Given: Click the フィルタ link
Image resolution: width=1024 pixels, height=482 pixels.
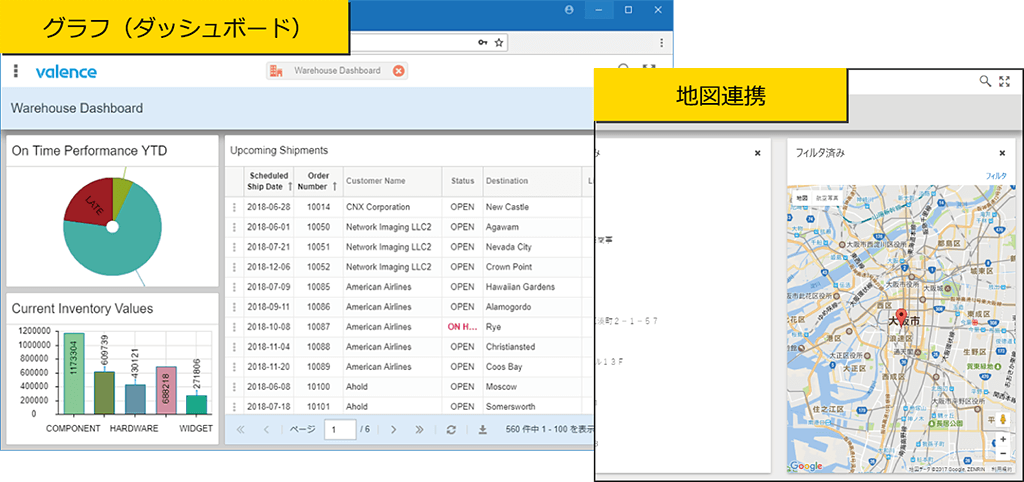Looking at the screenshot, I should coord(996,176).
